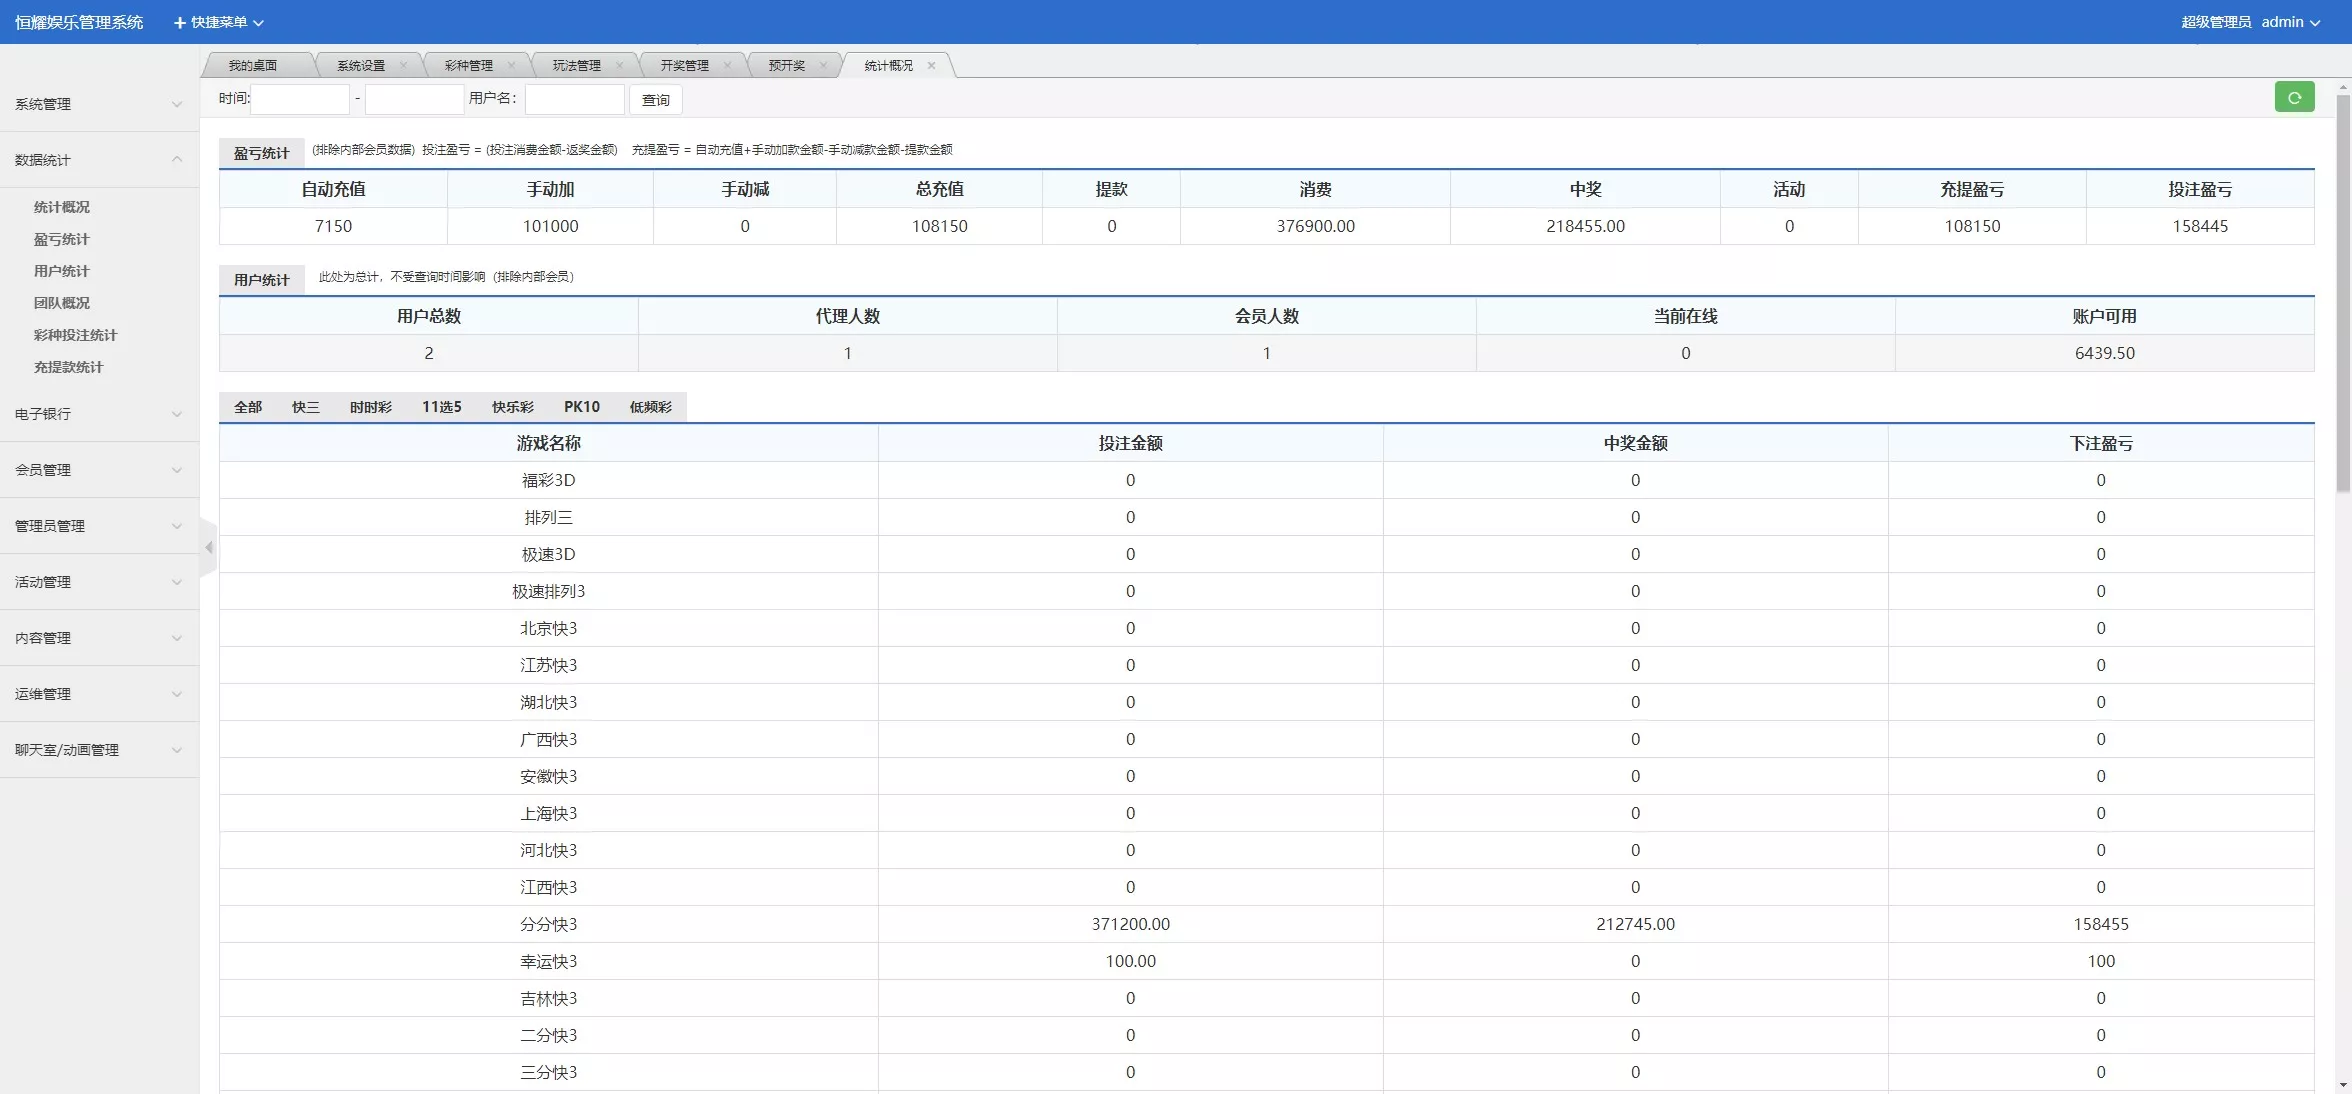
Task: Close the 彩种管理 tab using its X icon
Action: click(x=512, y=66)
